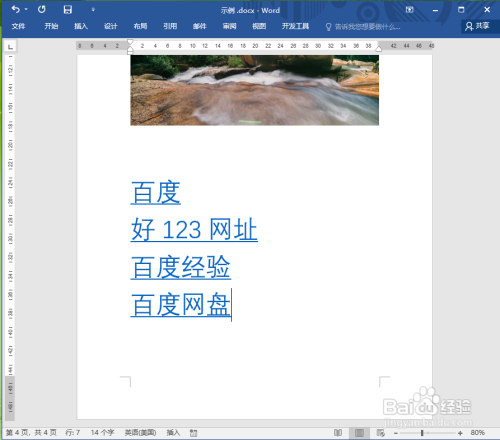Click the Redo/Repeat icon
Viewport: 500px width, 440px height.
[41, 9]
